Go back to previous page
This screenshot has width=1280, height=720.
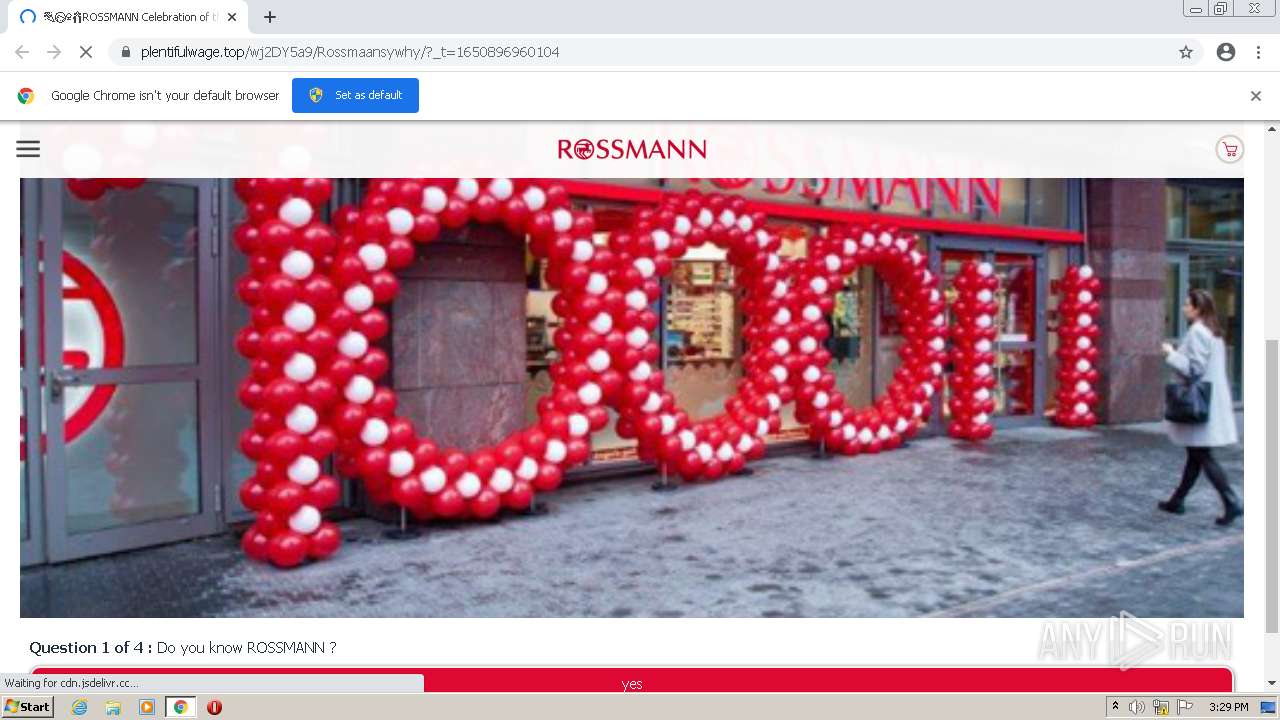tap(22, 52)
